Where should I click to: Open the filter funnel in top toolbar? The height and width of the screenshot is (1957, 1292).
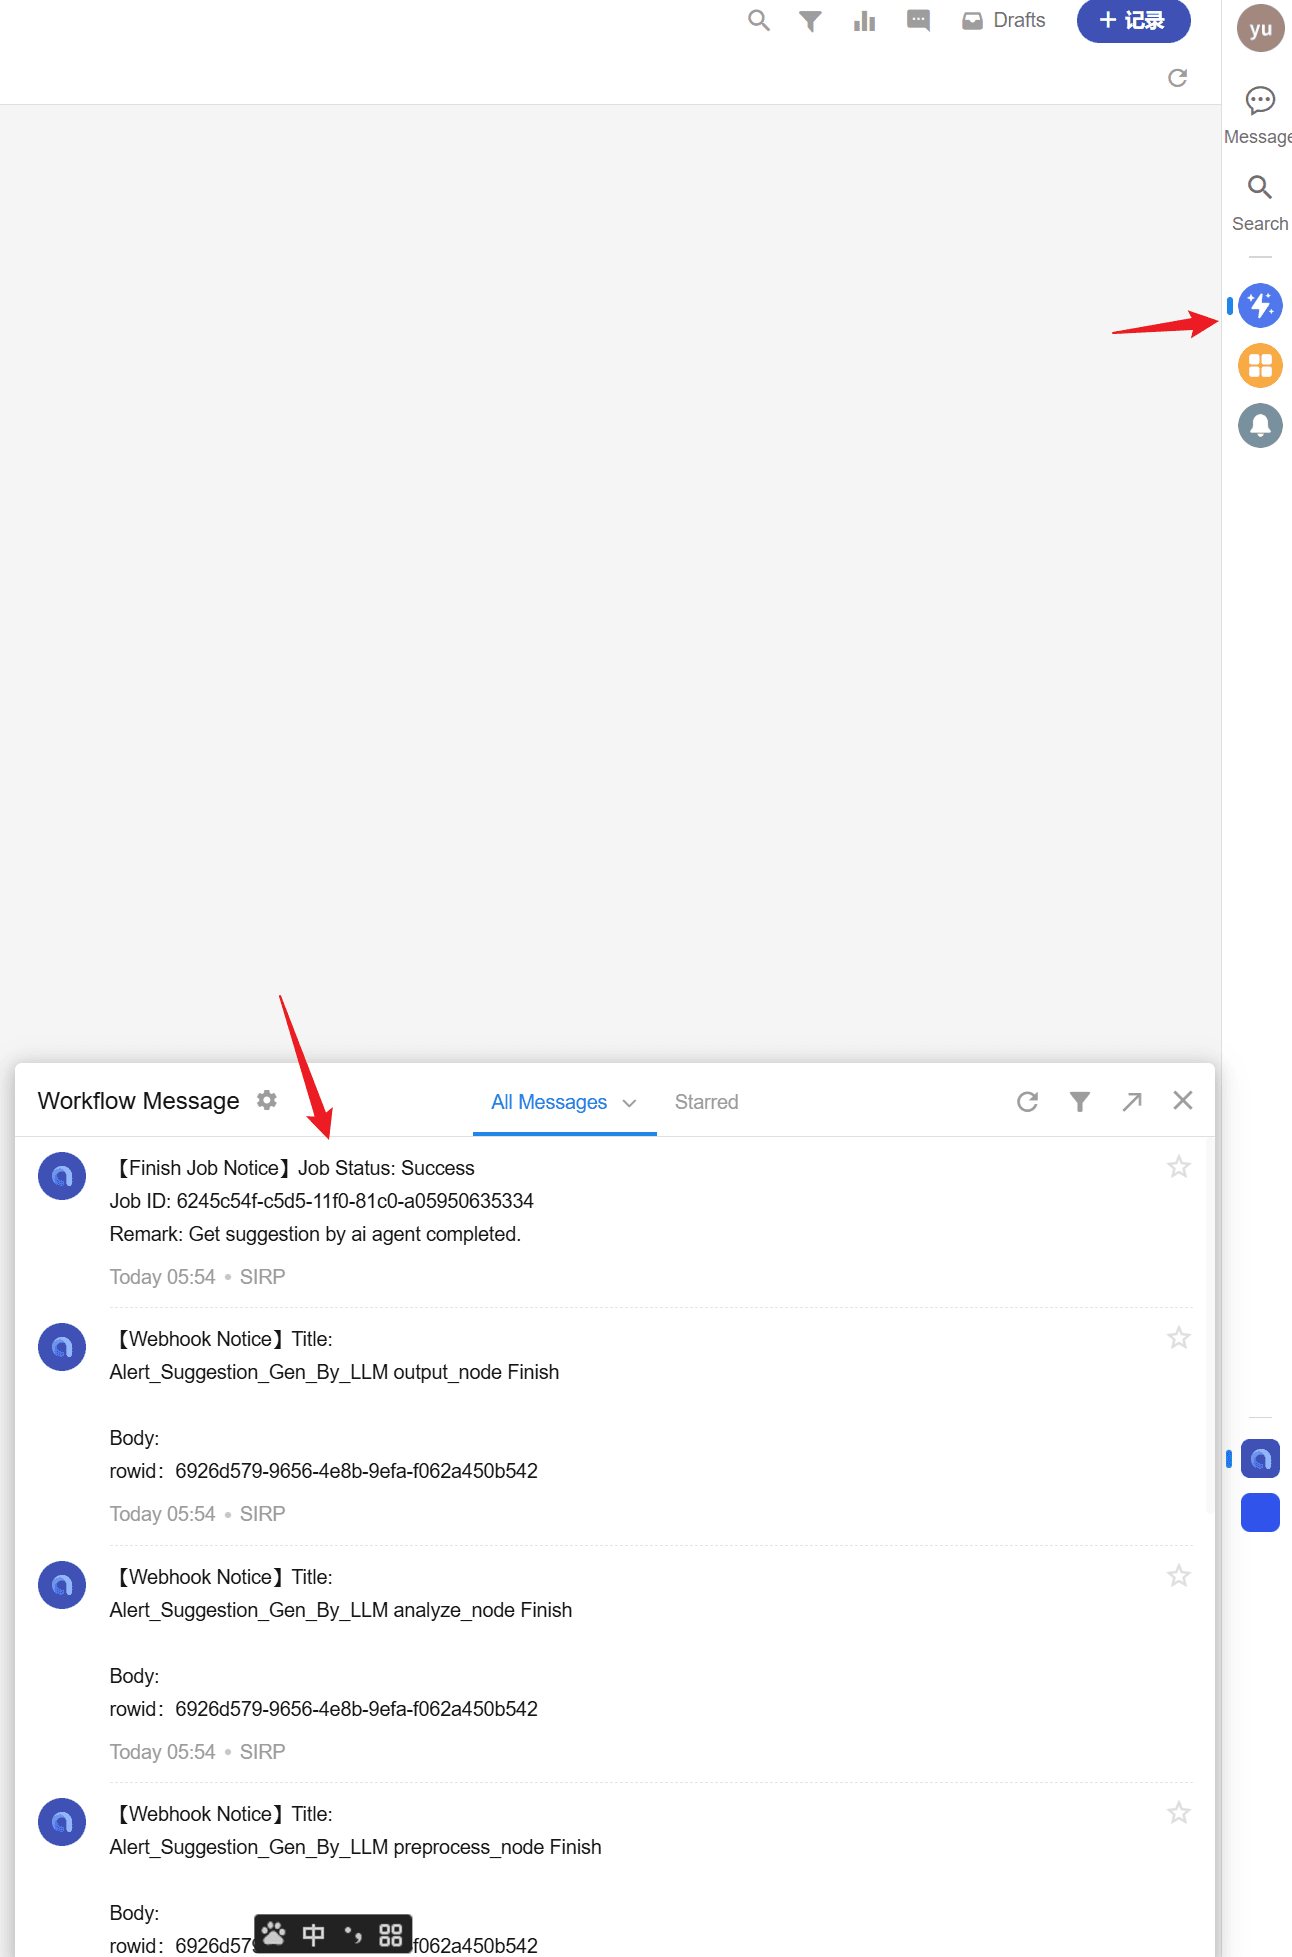(811, 21)
